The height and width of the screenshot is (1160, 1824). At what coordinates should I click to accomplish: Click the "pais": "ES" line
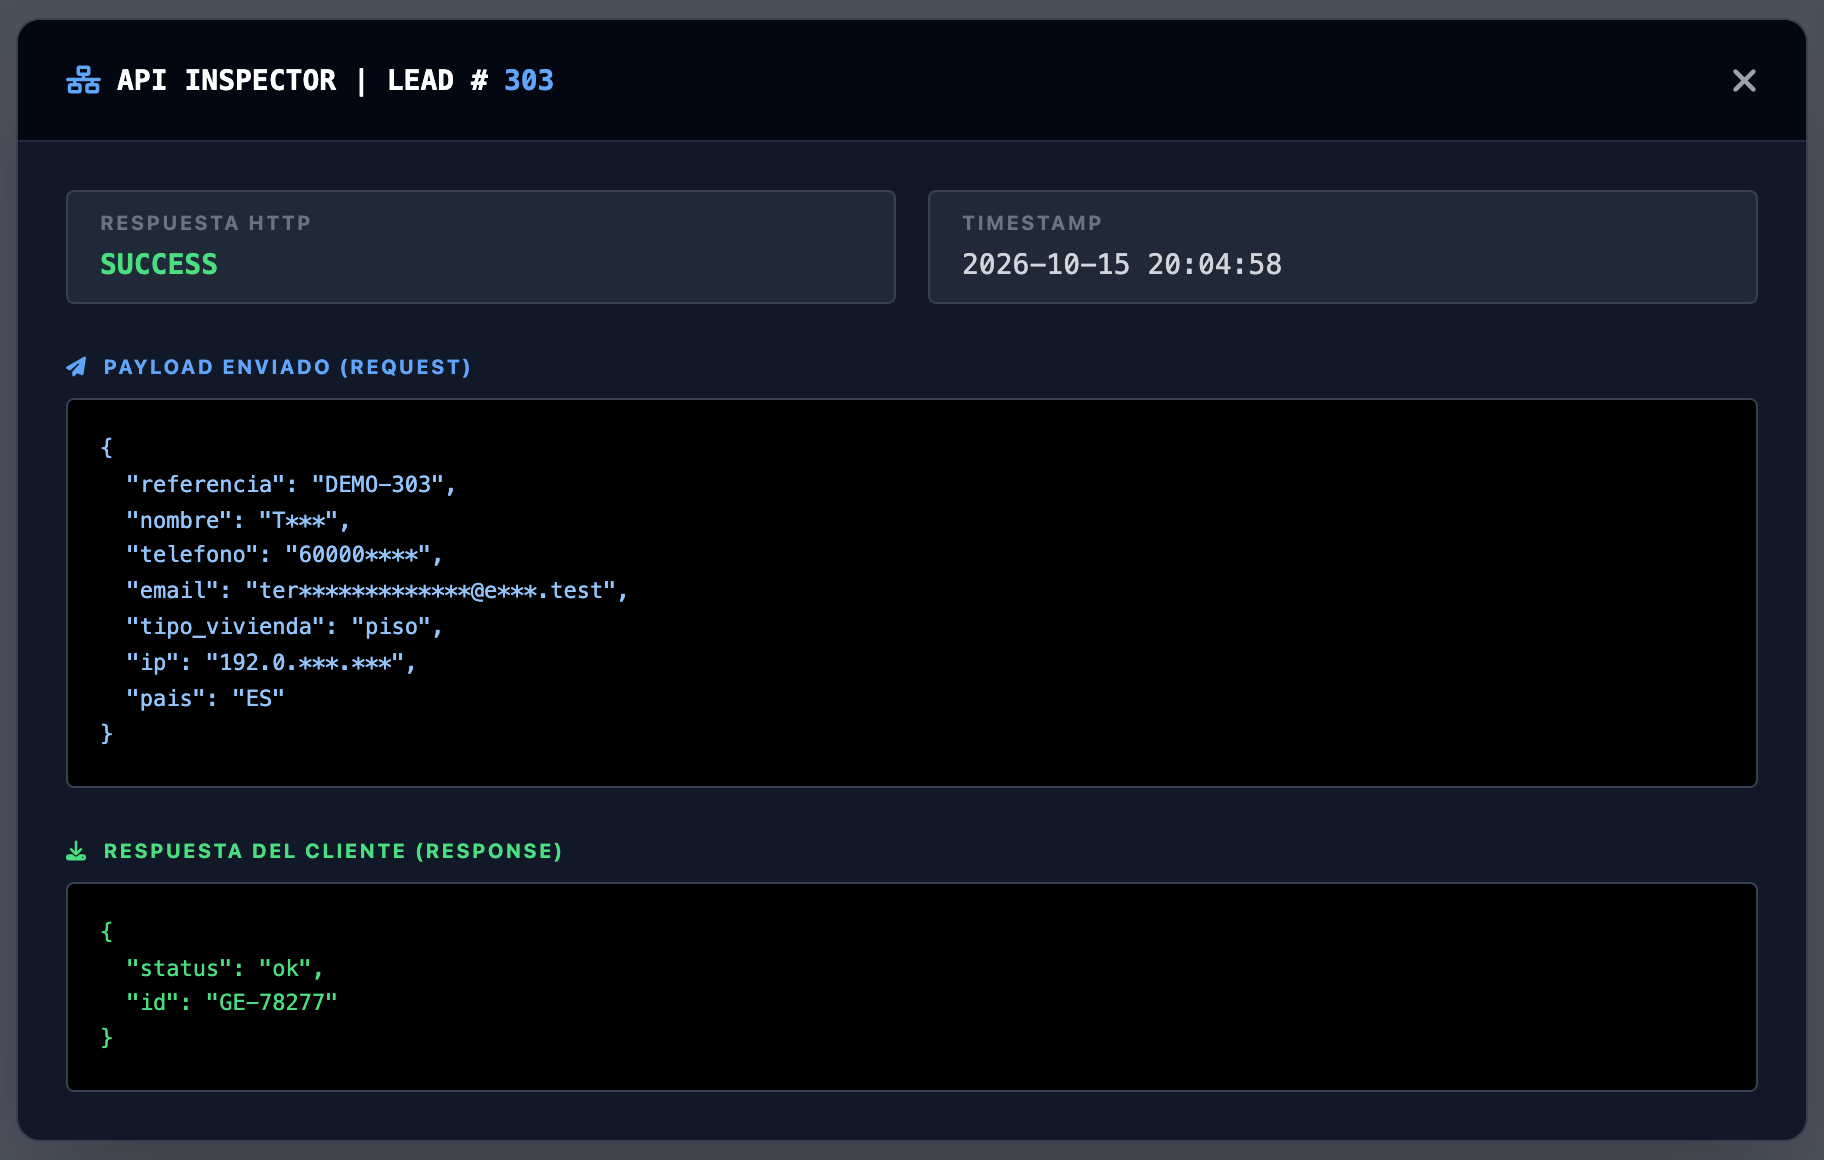coord(205,698)
